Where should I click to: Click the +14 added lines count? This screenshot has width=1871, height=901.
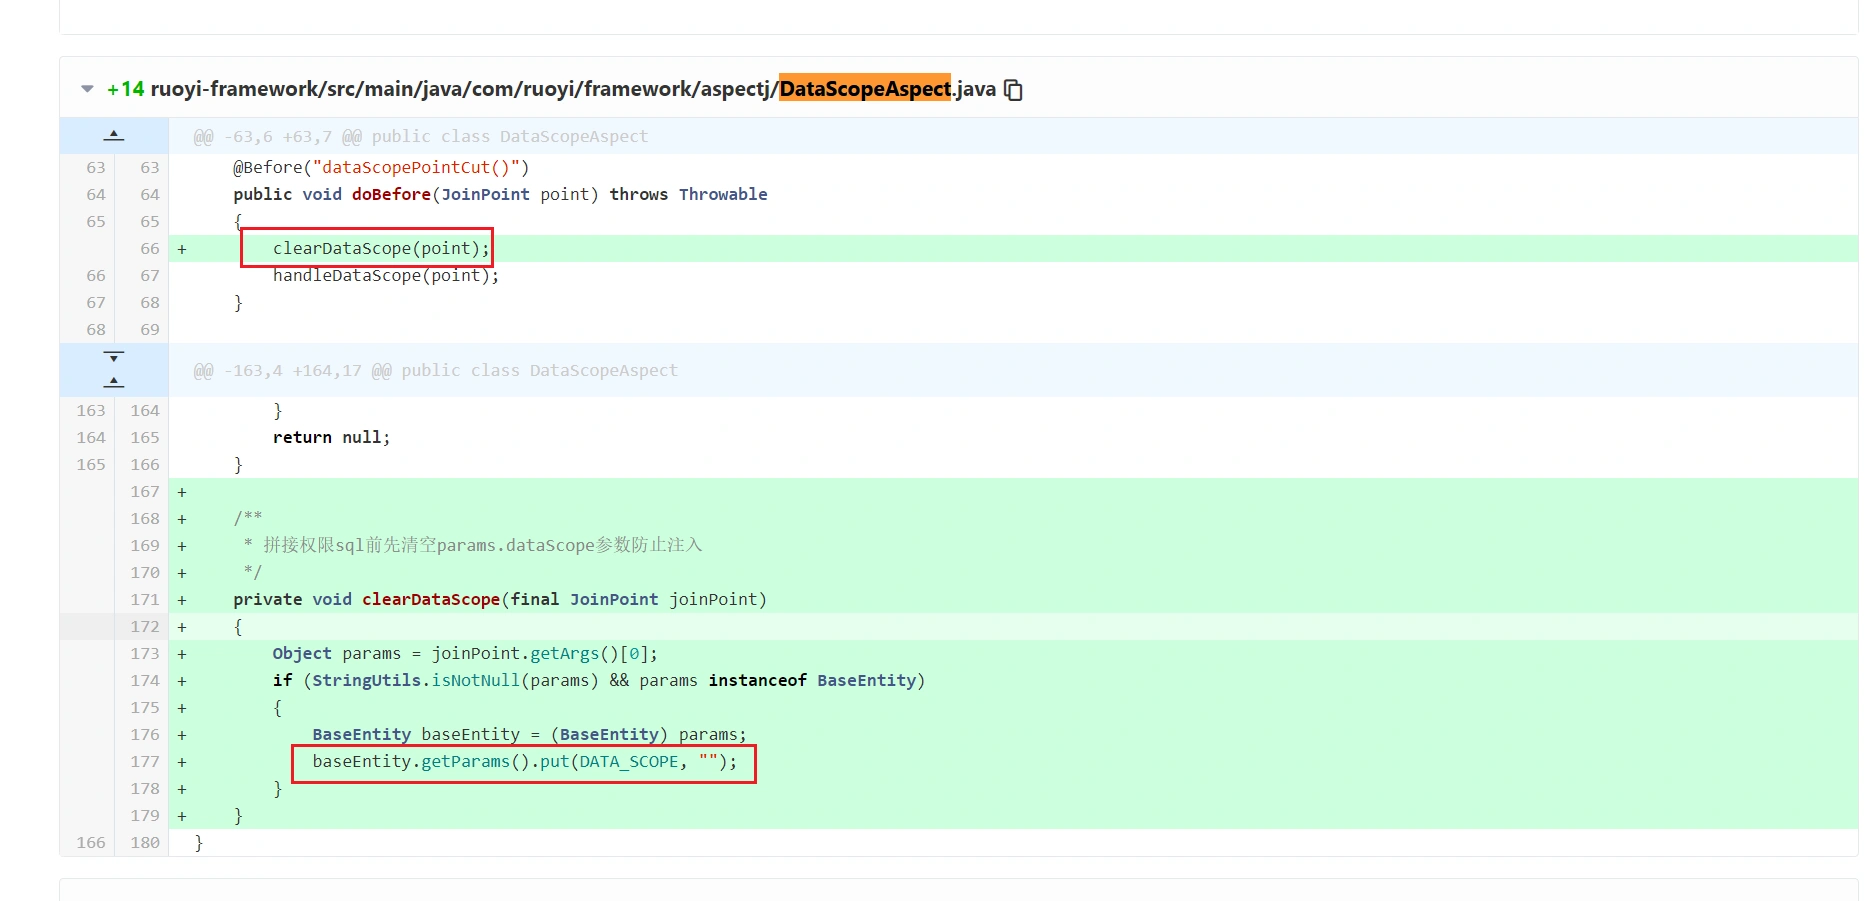(x=125, y=89)
